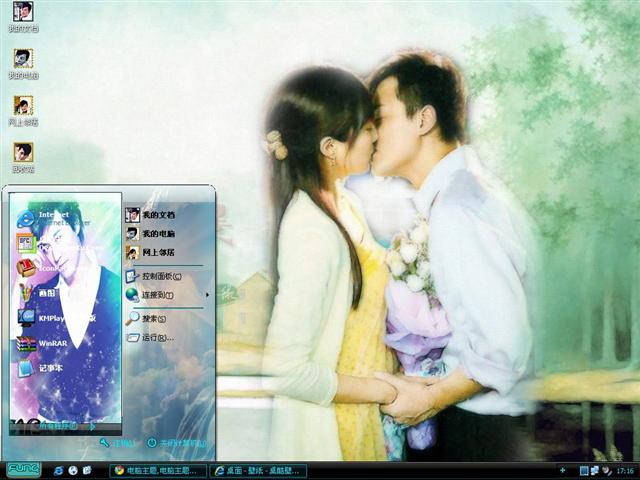The width and height of the screenshot is (640, 480).
Task: Click the third quick launch icon
Action: (87, 471)
